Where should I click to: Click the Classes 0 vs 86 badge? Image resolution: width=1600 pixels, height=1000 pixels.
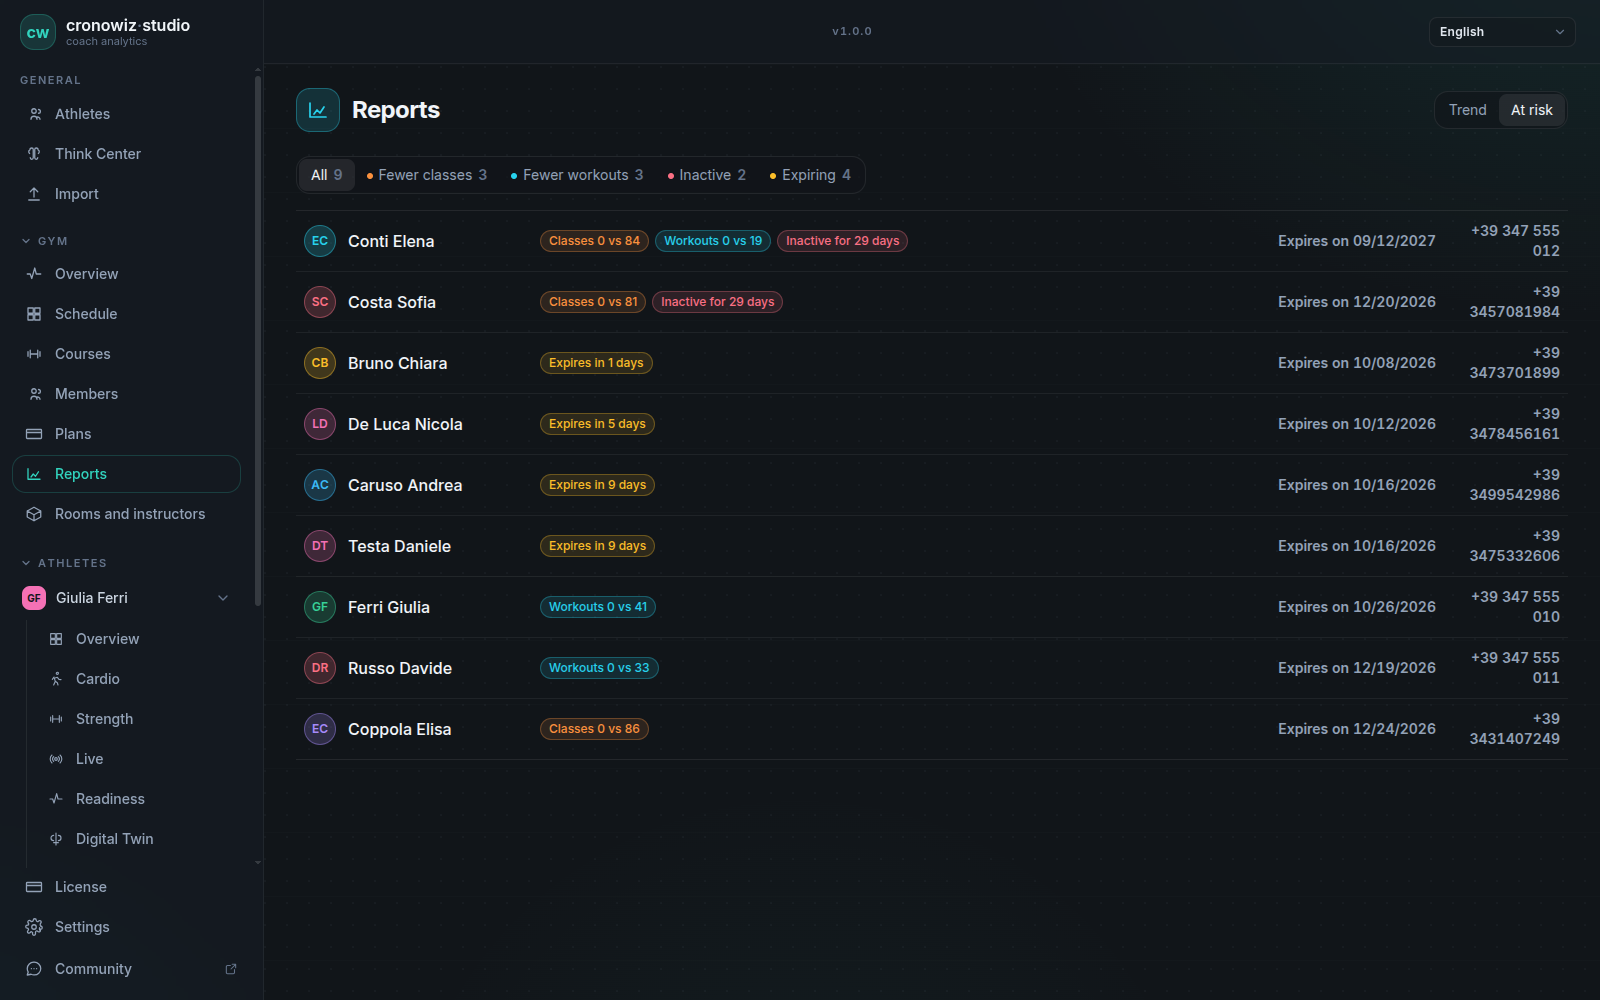pyautogui.click(x=594, y=729)
